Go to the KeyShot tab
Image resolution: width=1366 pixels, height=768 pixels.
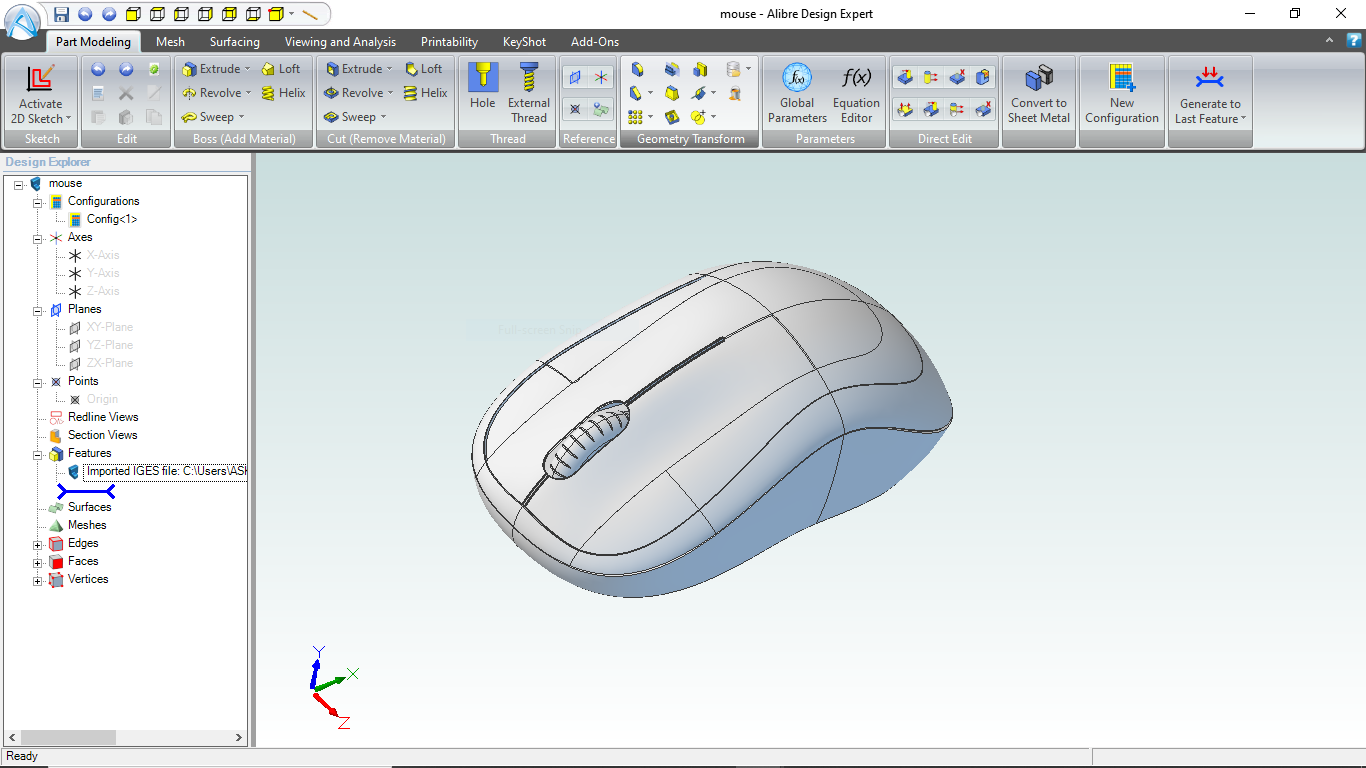(x=525, y=42)
